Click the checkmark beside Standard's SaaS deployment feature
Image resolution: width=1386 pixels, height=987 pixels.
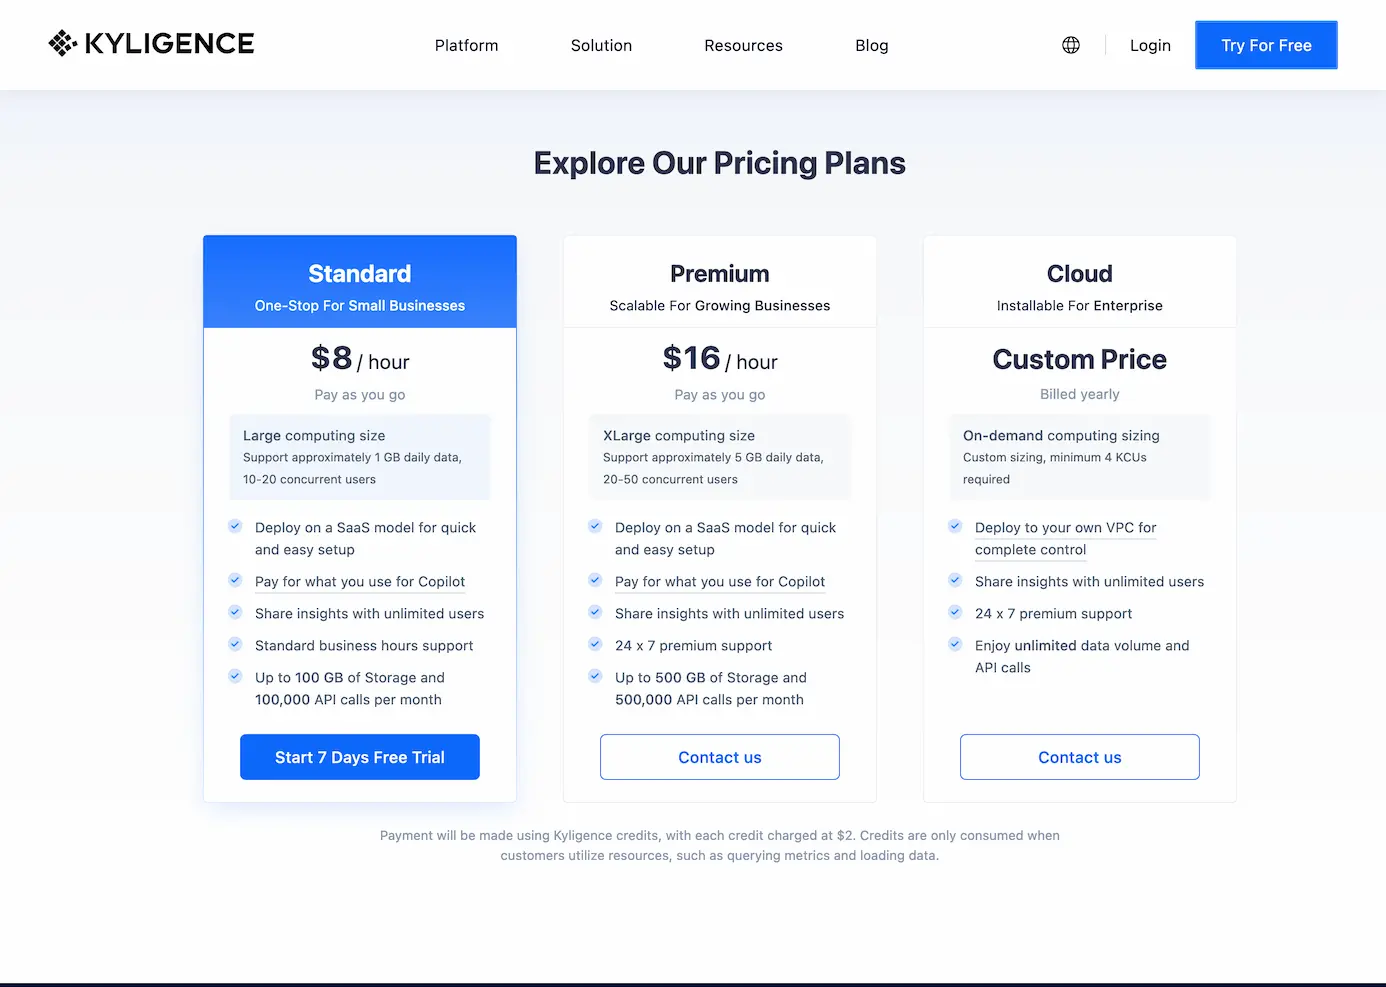[x=235, y=525]
